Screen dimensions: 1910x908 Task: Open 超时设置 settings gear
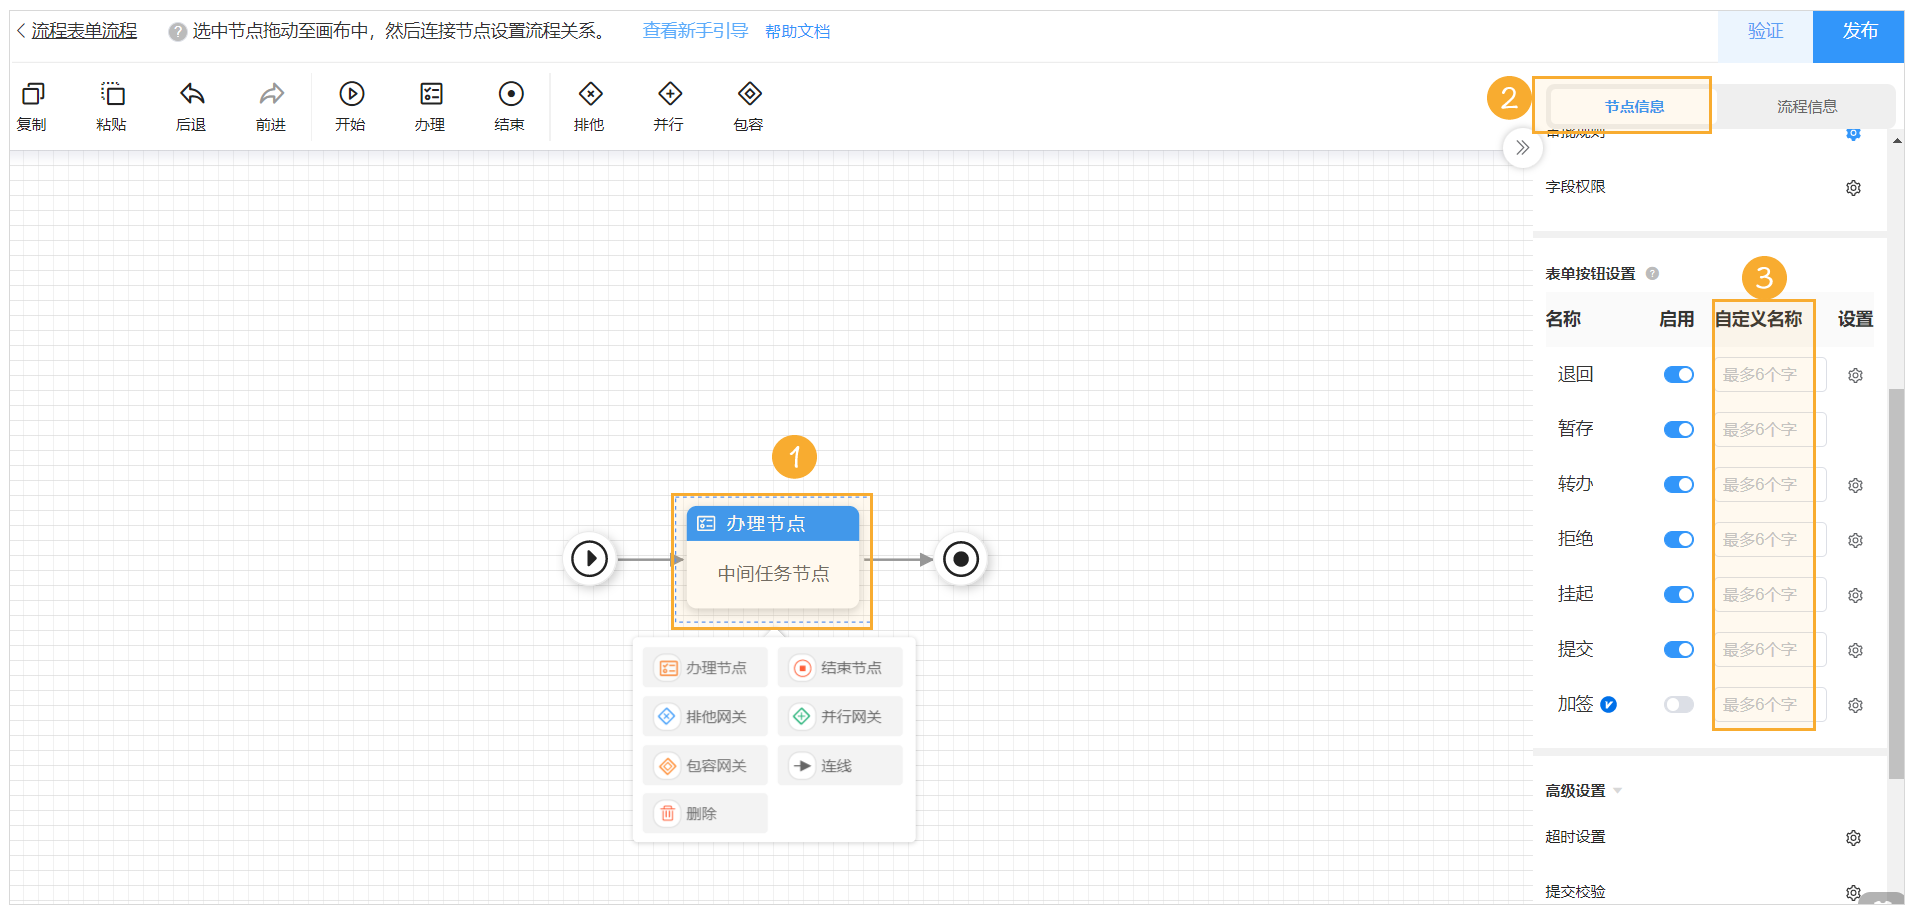[1853, 837]
